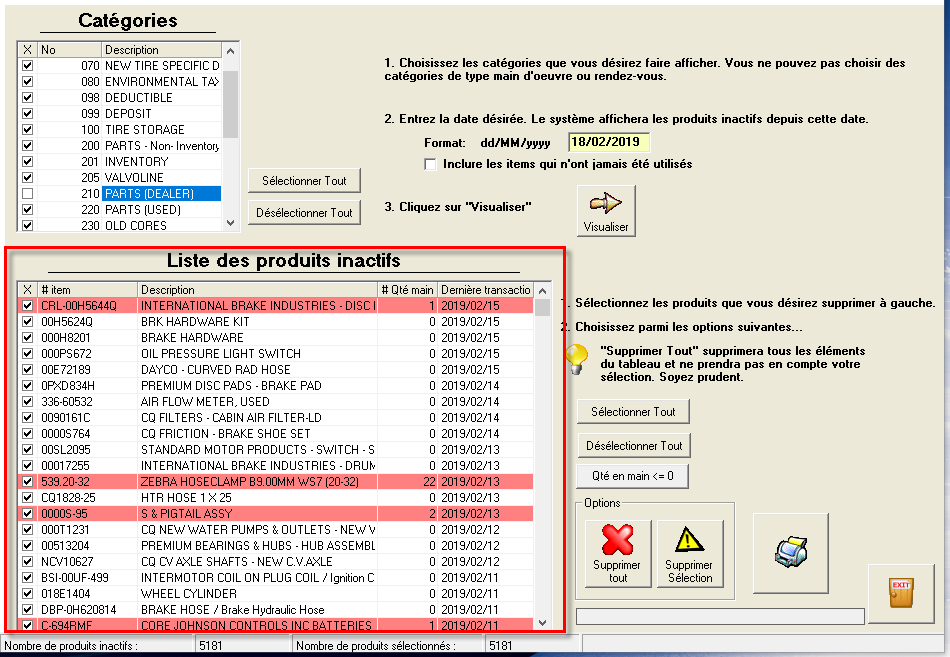Click Sélectionner Tout button beside categories

[x=304, y=181]
